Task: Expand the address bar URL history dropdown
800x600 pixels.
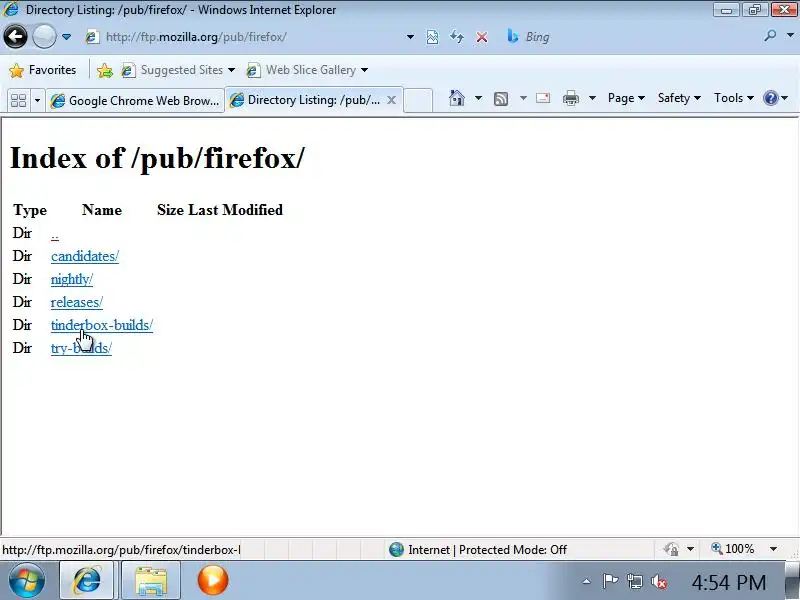Action: [410, 37]
